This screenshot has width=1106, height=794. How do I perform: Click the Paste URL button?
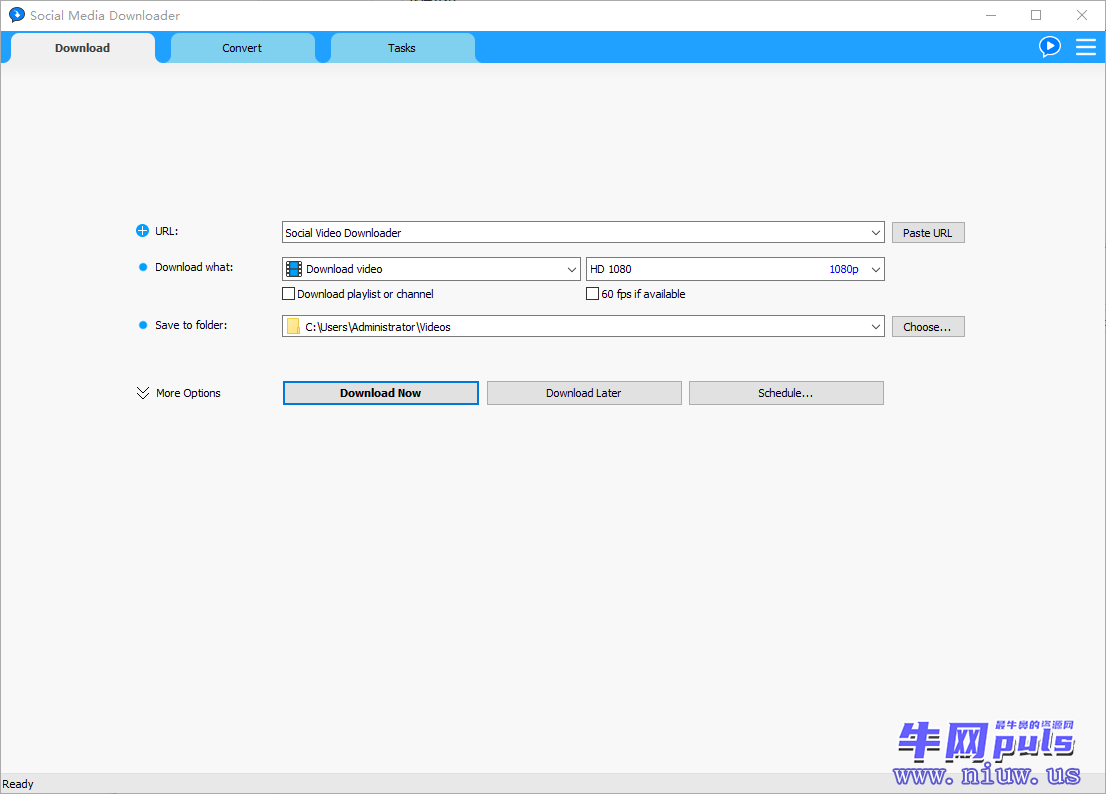pyautogui.click(x=928, y=233)
